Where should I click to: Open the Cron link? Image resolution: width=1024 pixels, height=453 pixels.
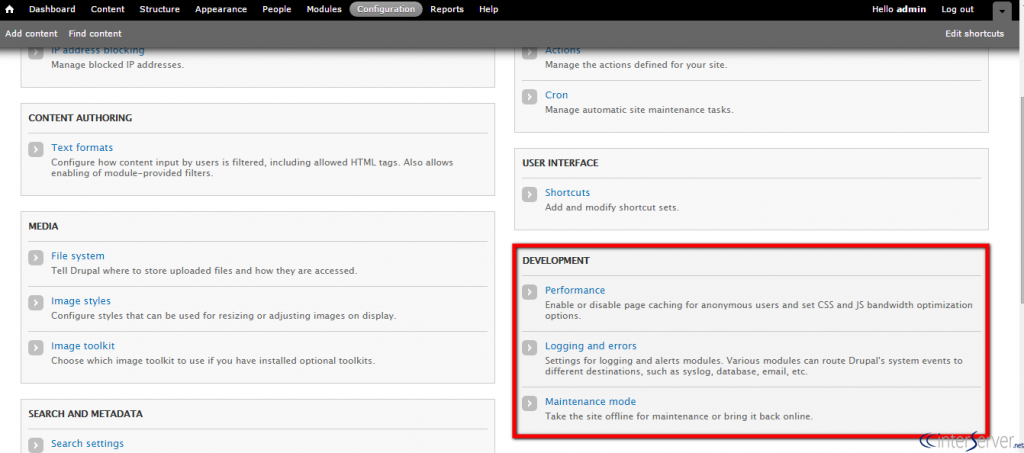(556, 95)
